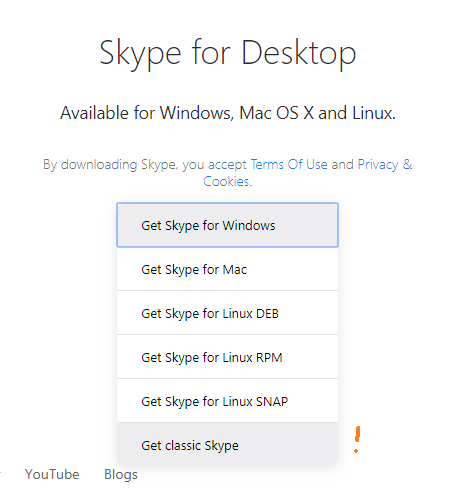
Task: Select Get Skype for Mac
Action: coord(227,269)
